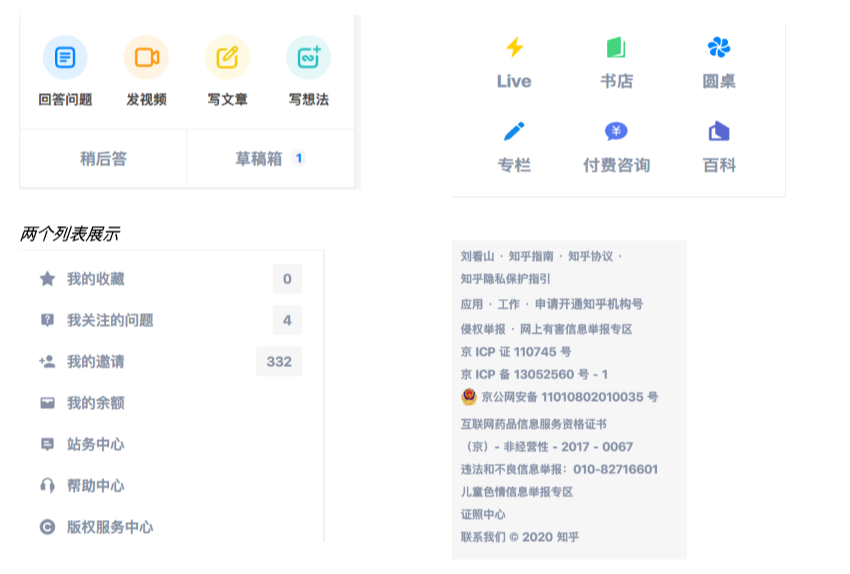Viewport: 850px width, 574px height.
Task: Select 我的余额 in the list
Action: point(95,403)
